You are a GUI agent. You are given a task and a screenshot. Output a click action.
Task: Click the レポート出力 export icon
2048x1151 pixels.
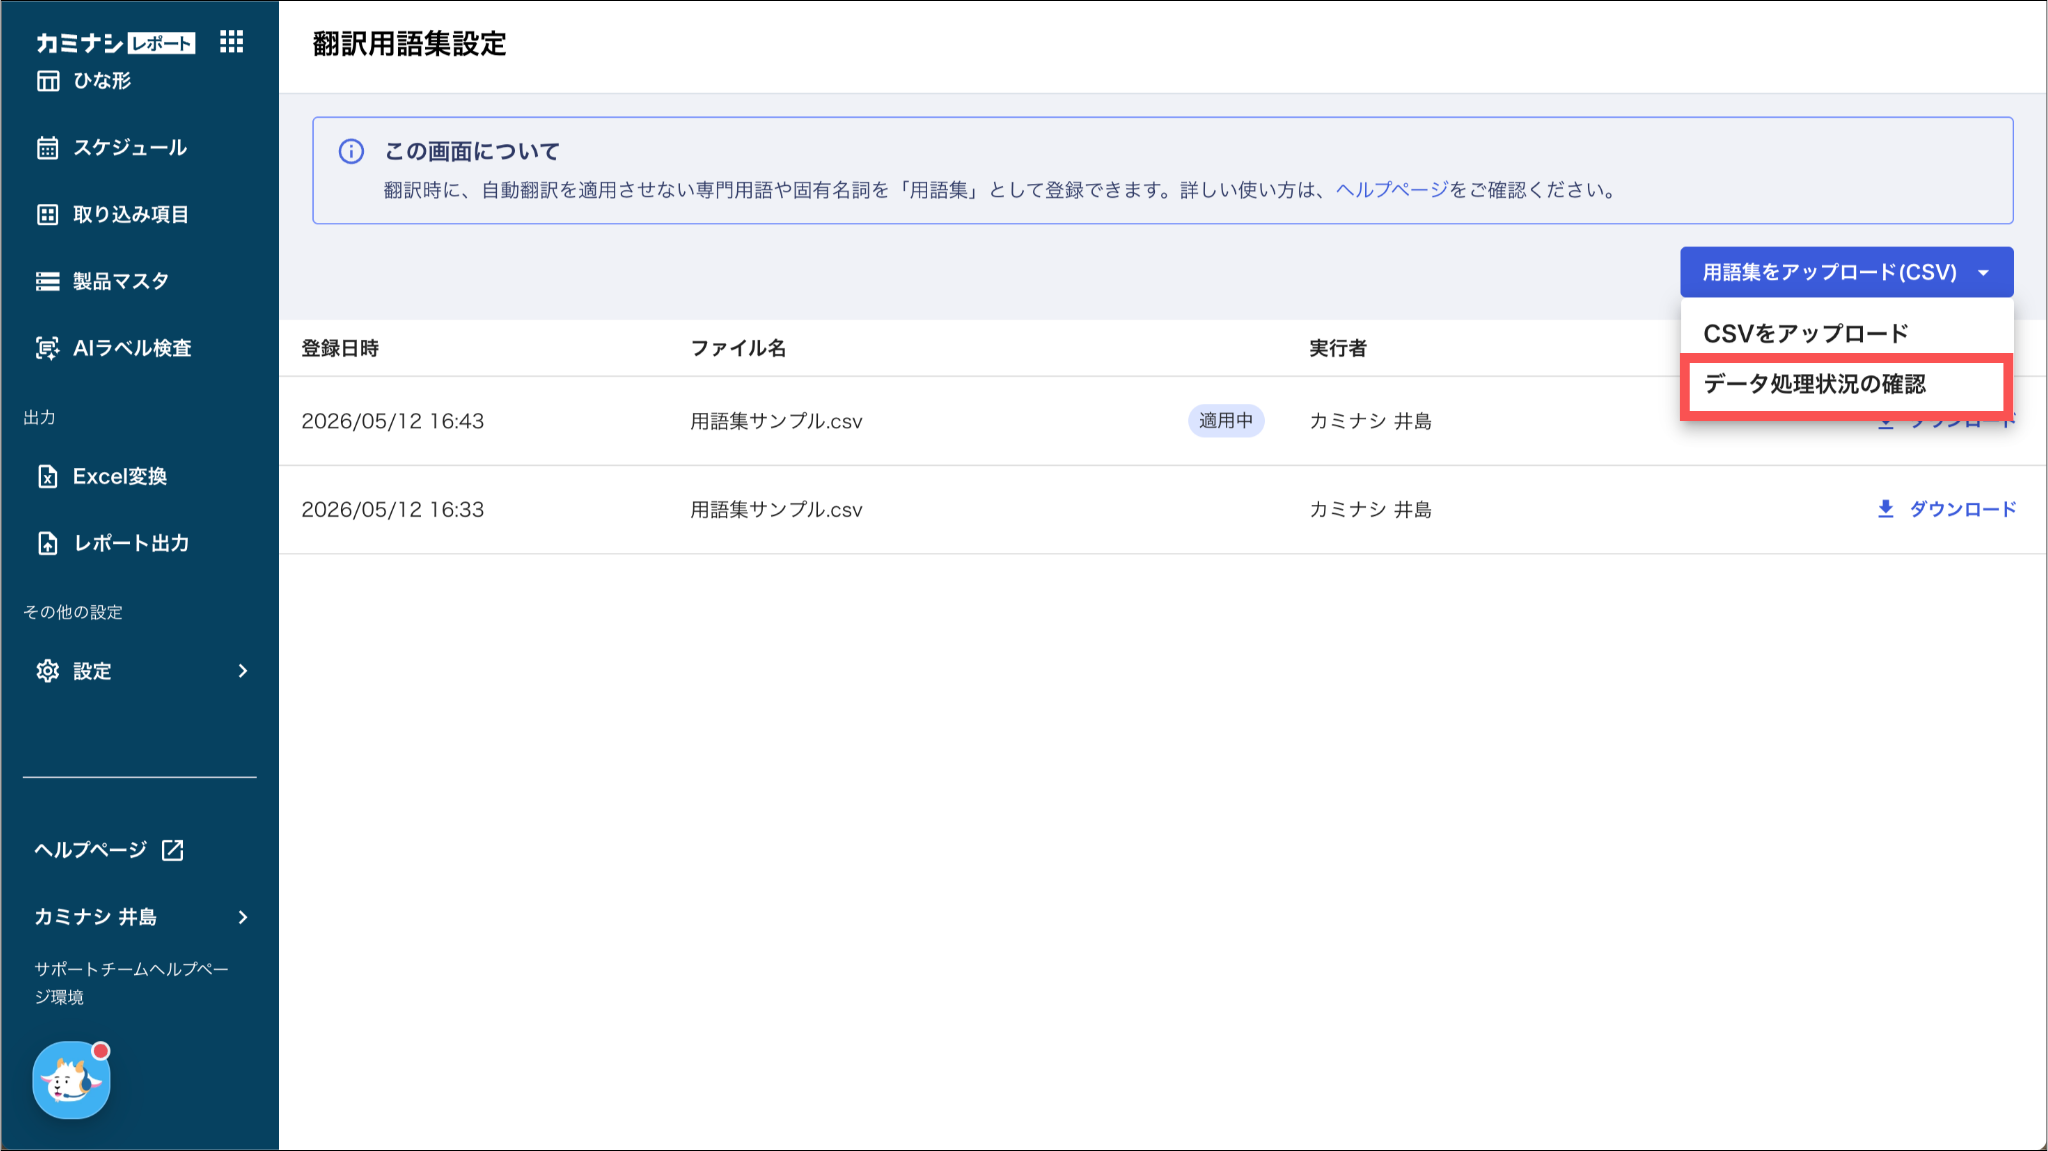[x=48, y=543]
